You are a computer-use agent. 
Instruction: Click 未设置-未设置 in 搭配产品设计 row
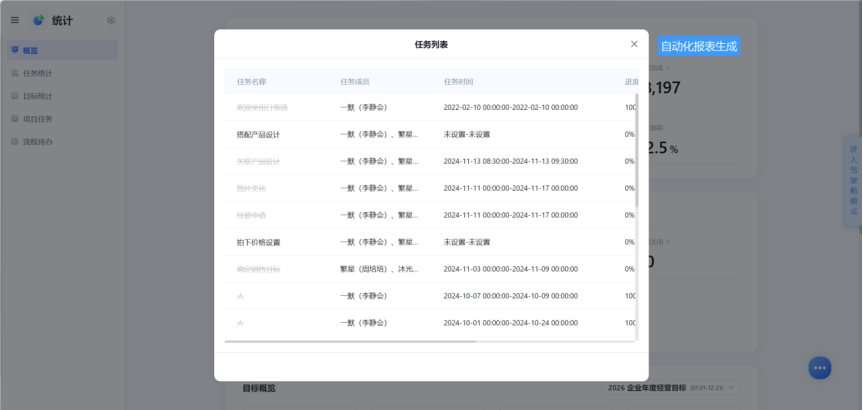click(x=467, y=134)
